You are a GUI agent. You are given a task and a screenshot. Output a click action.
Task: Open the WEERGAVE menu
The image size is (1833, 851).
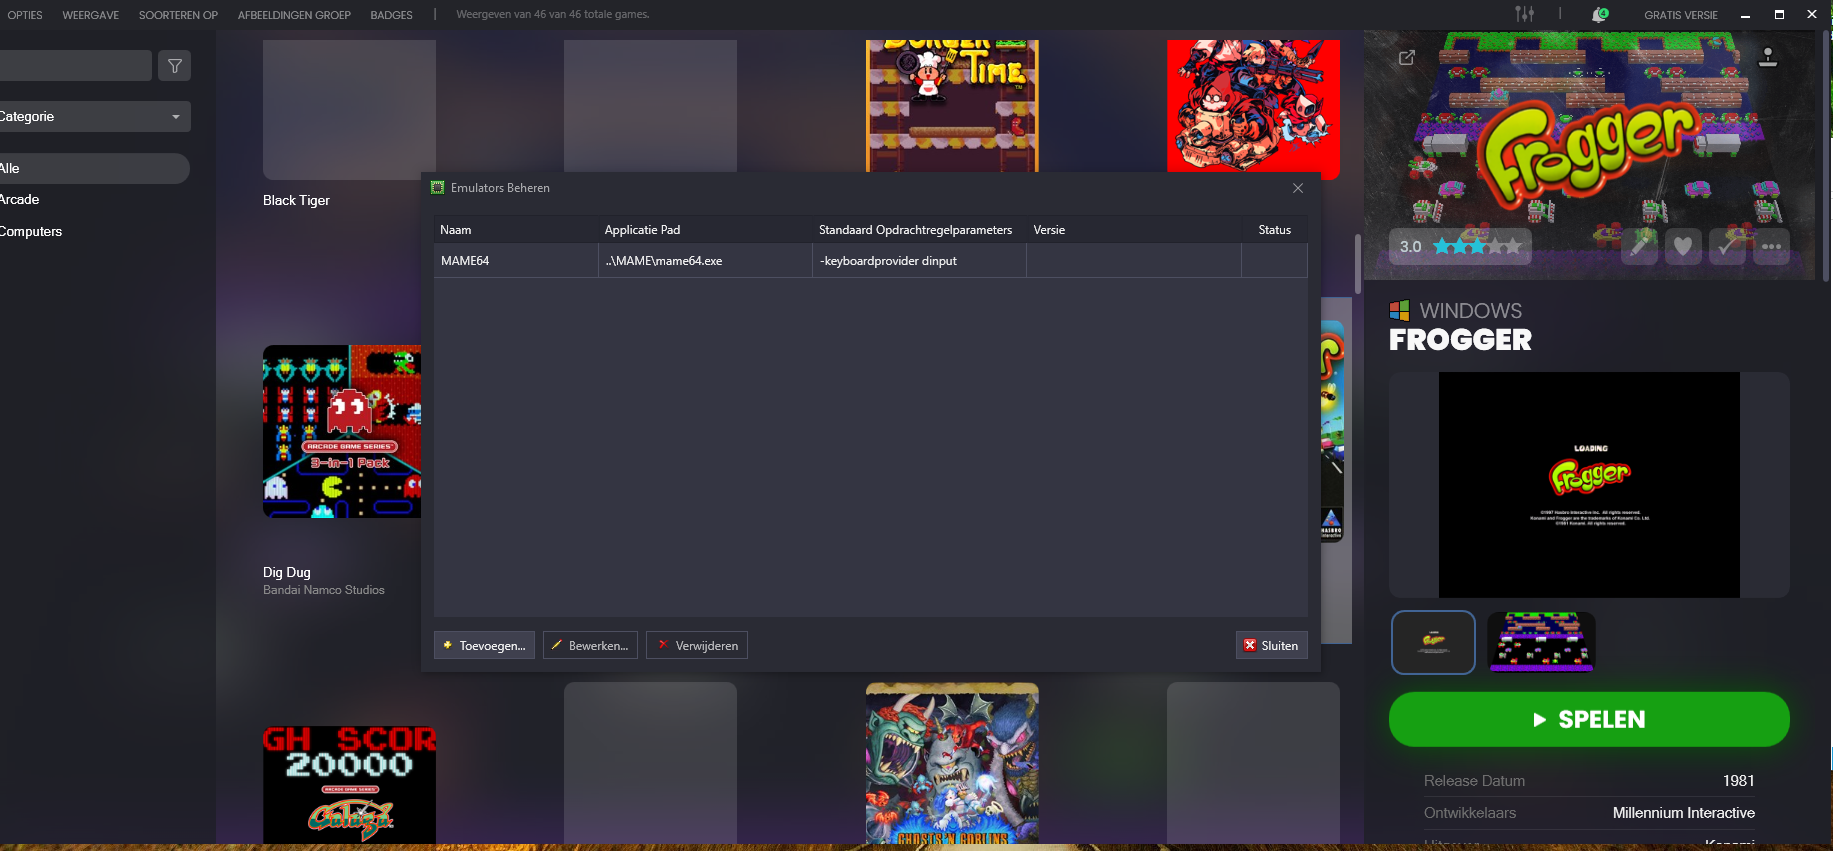(90, 15)
